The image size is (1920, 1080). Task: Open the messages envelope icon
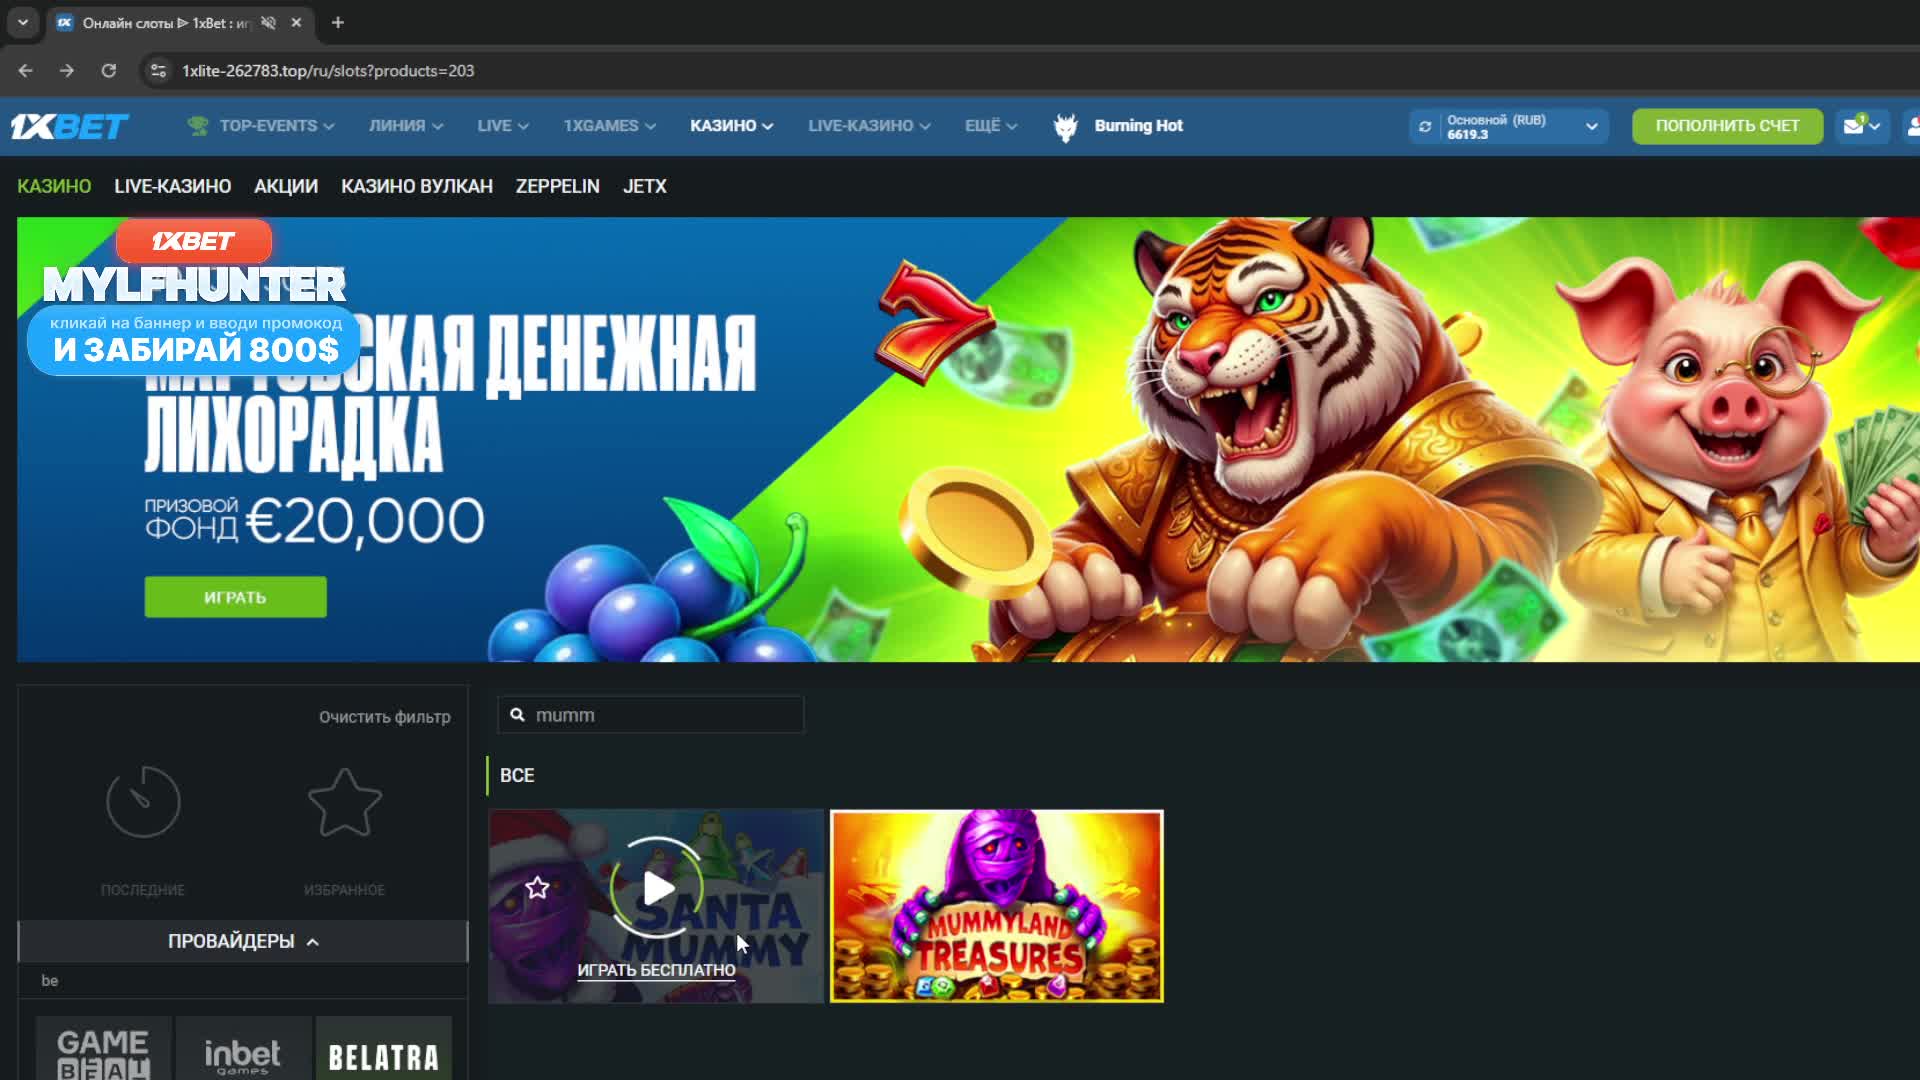tap(1853, 126)
